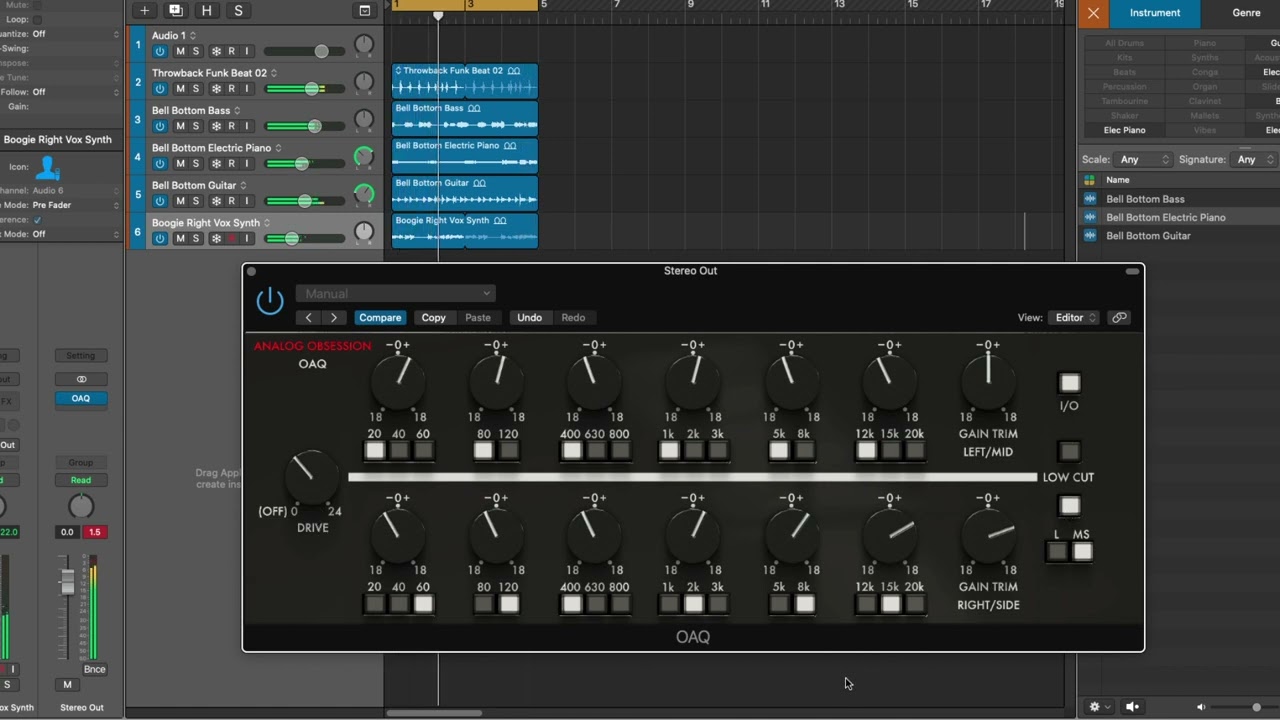Switch to the Instrument tab
This screenshot has height=720, width=1280.
pyautogui.click(x=1155, y=13)
